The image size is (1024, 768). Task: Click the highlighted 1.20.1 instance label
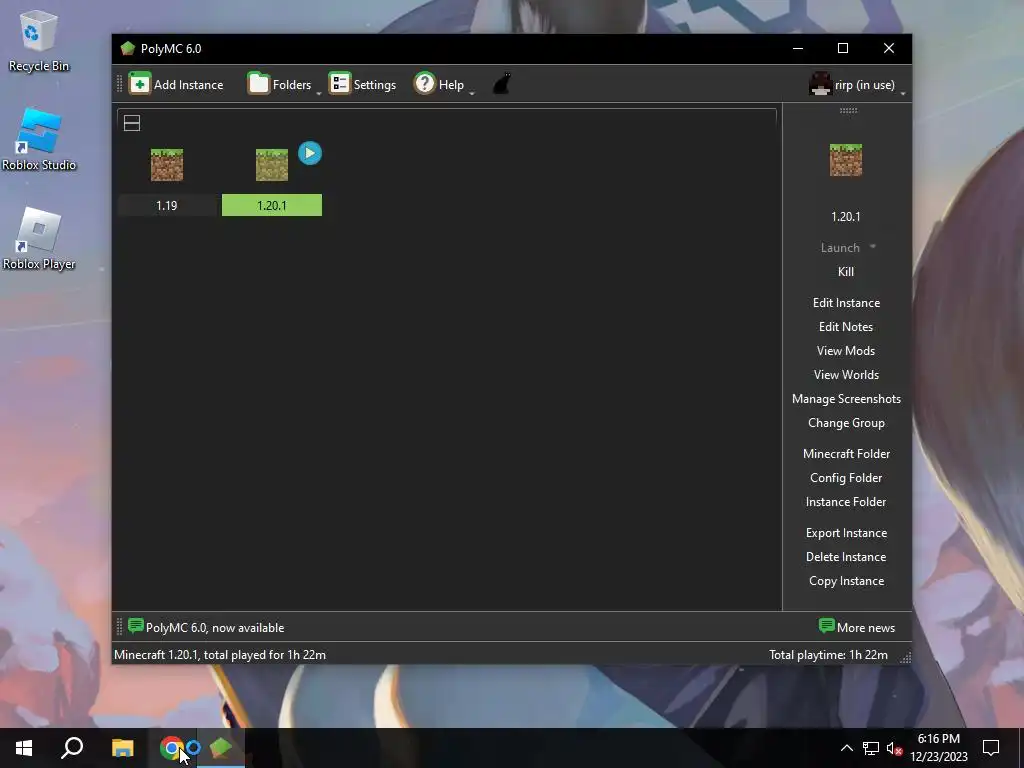tap(272, 205)
